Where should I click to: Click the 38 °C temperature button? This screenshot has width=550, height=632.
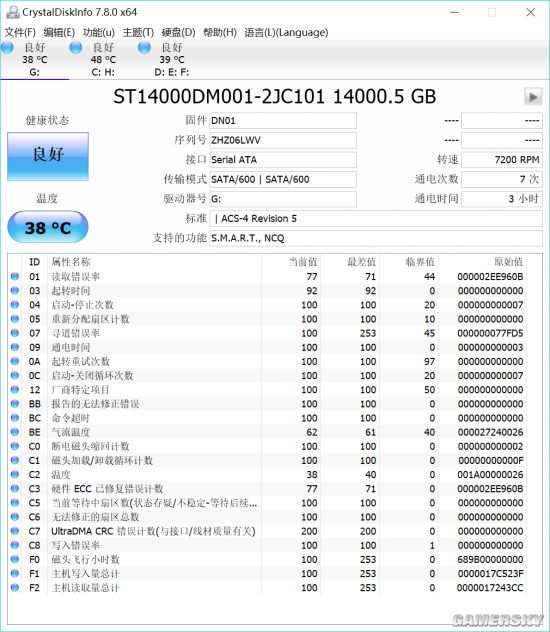point(48,227)
